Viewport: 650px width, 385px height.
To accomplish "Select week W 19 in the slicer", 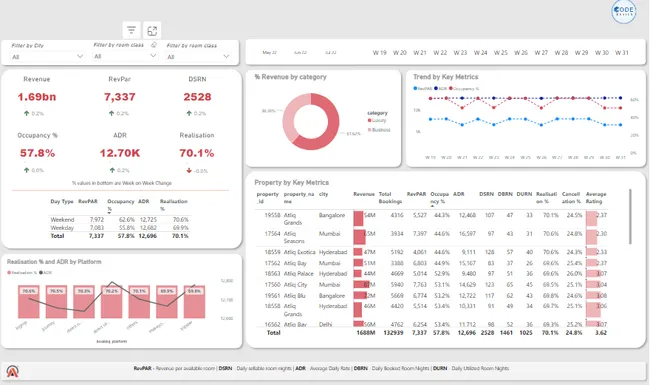I will point(379,53).
